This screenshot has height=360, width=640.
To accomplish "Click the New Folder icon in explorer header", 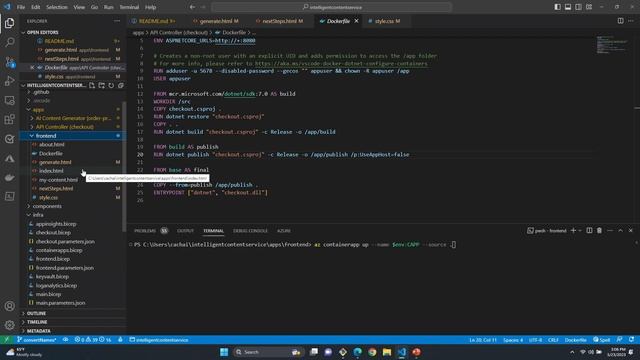I will (x=102, y=85).
